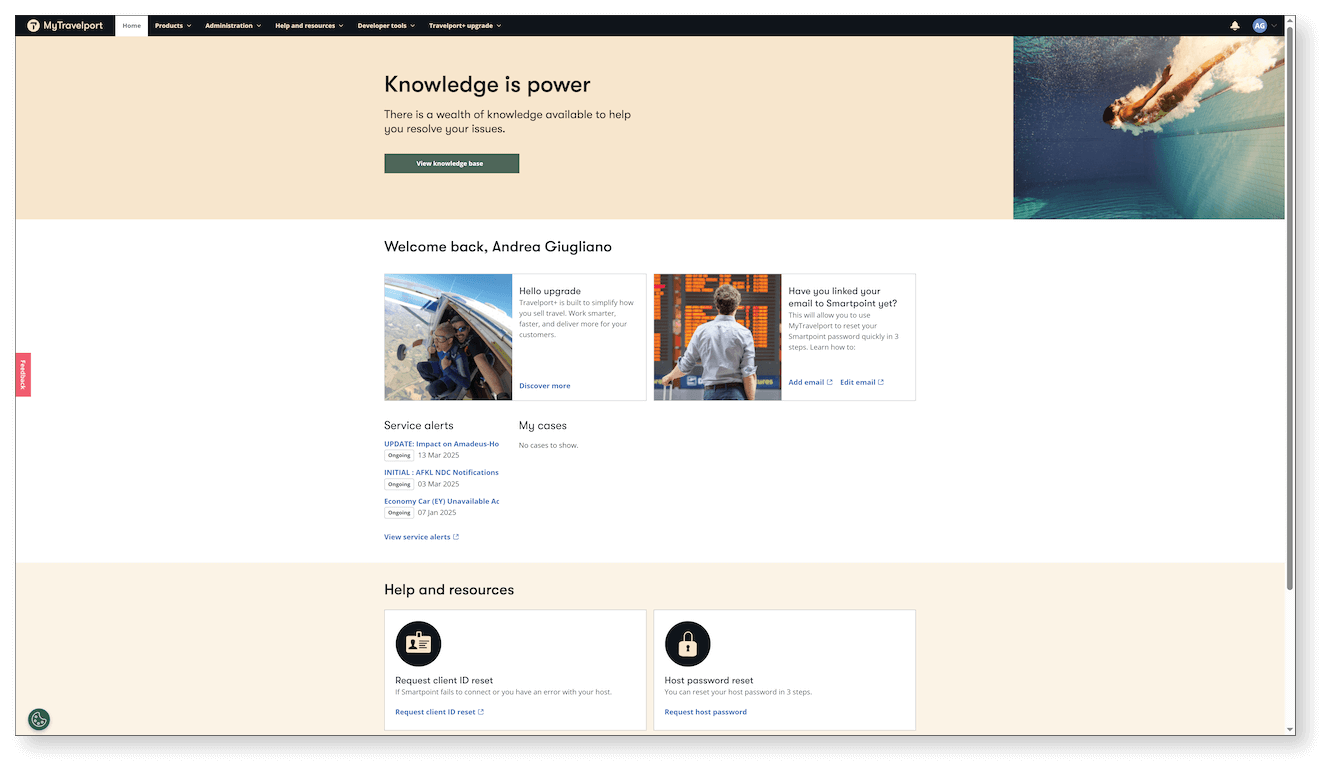Click the page vertical scrollbar
The width and height of the screenshot is (1333, 772).
tap(1289, 300)
